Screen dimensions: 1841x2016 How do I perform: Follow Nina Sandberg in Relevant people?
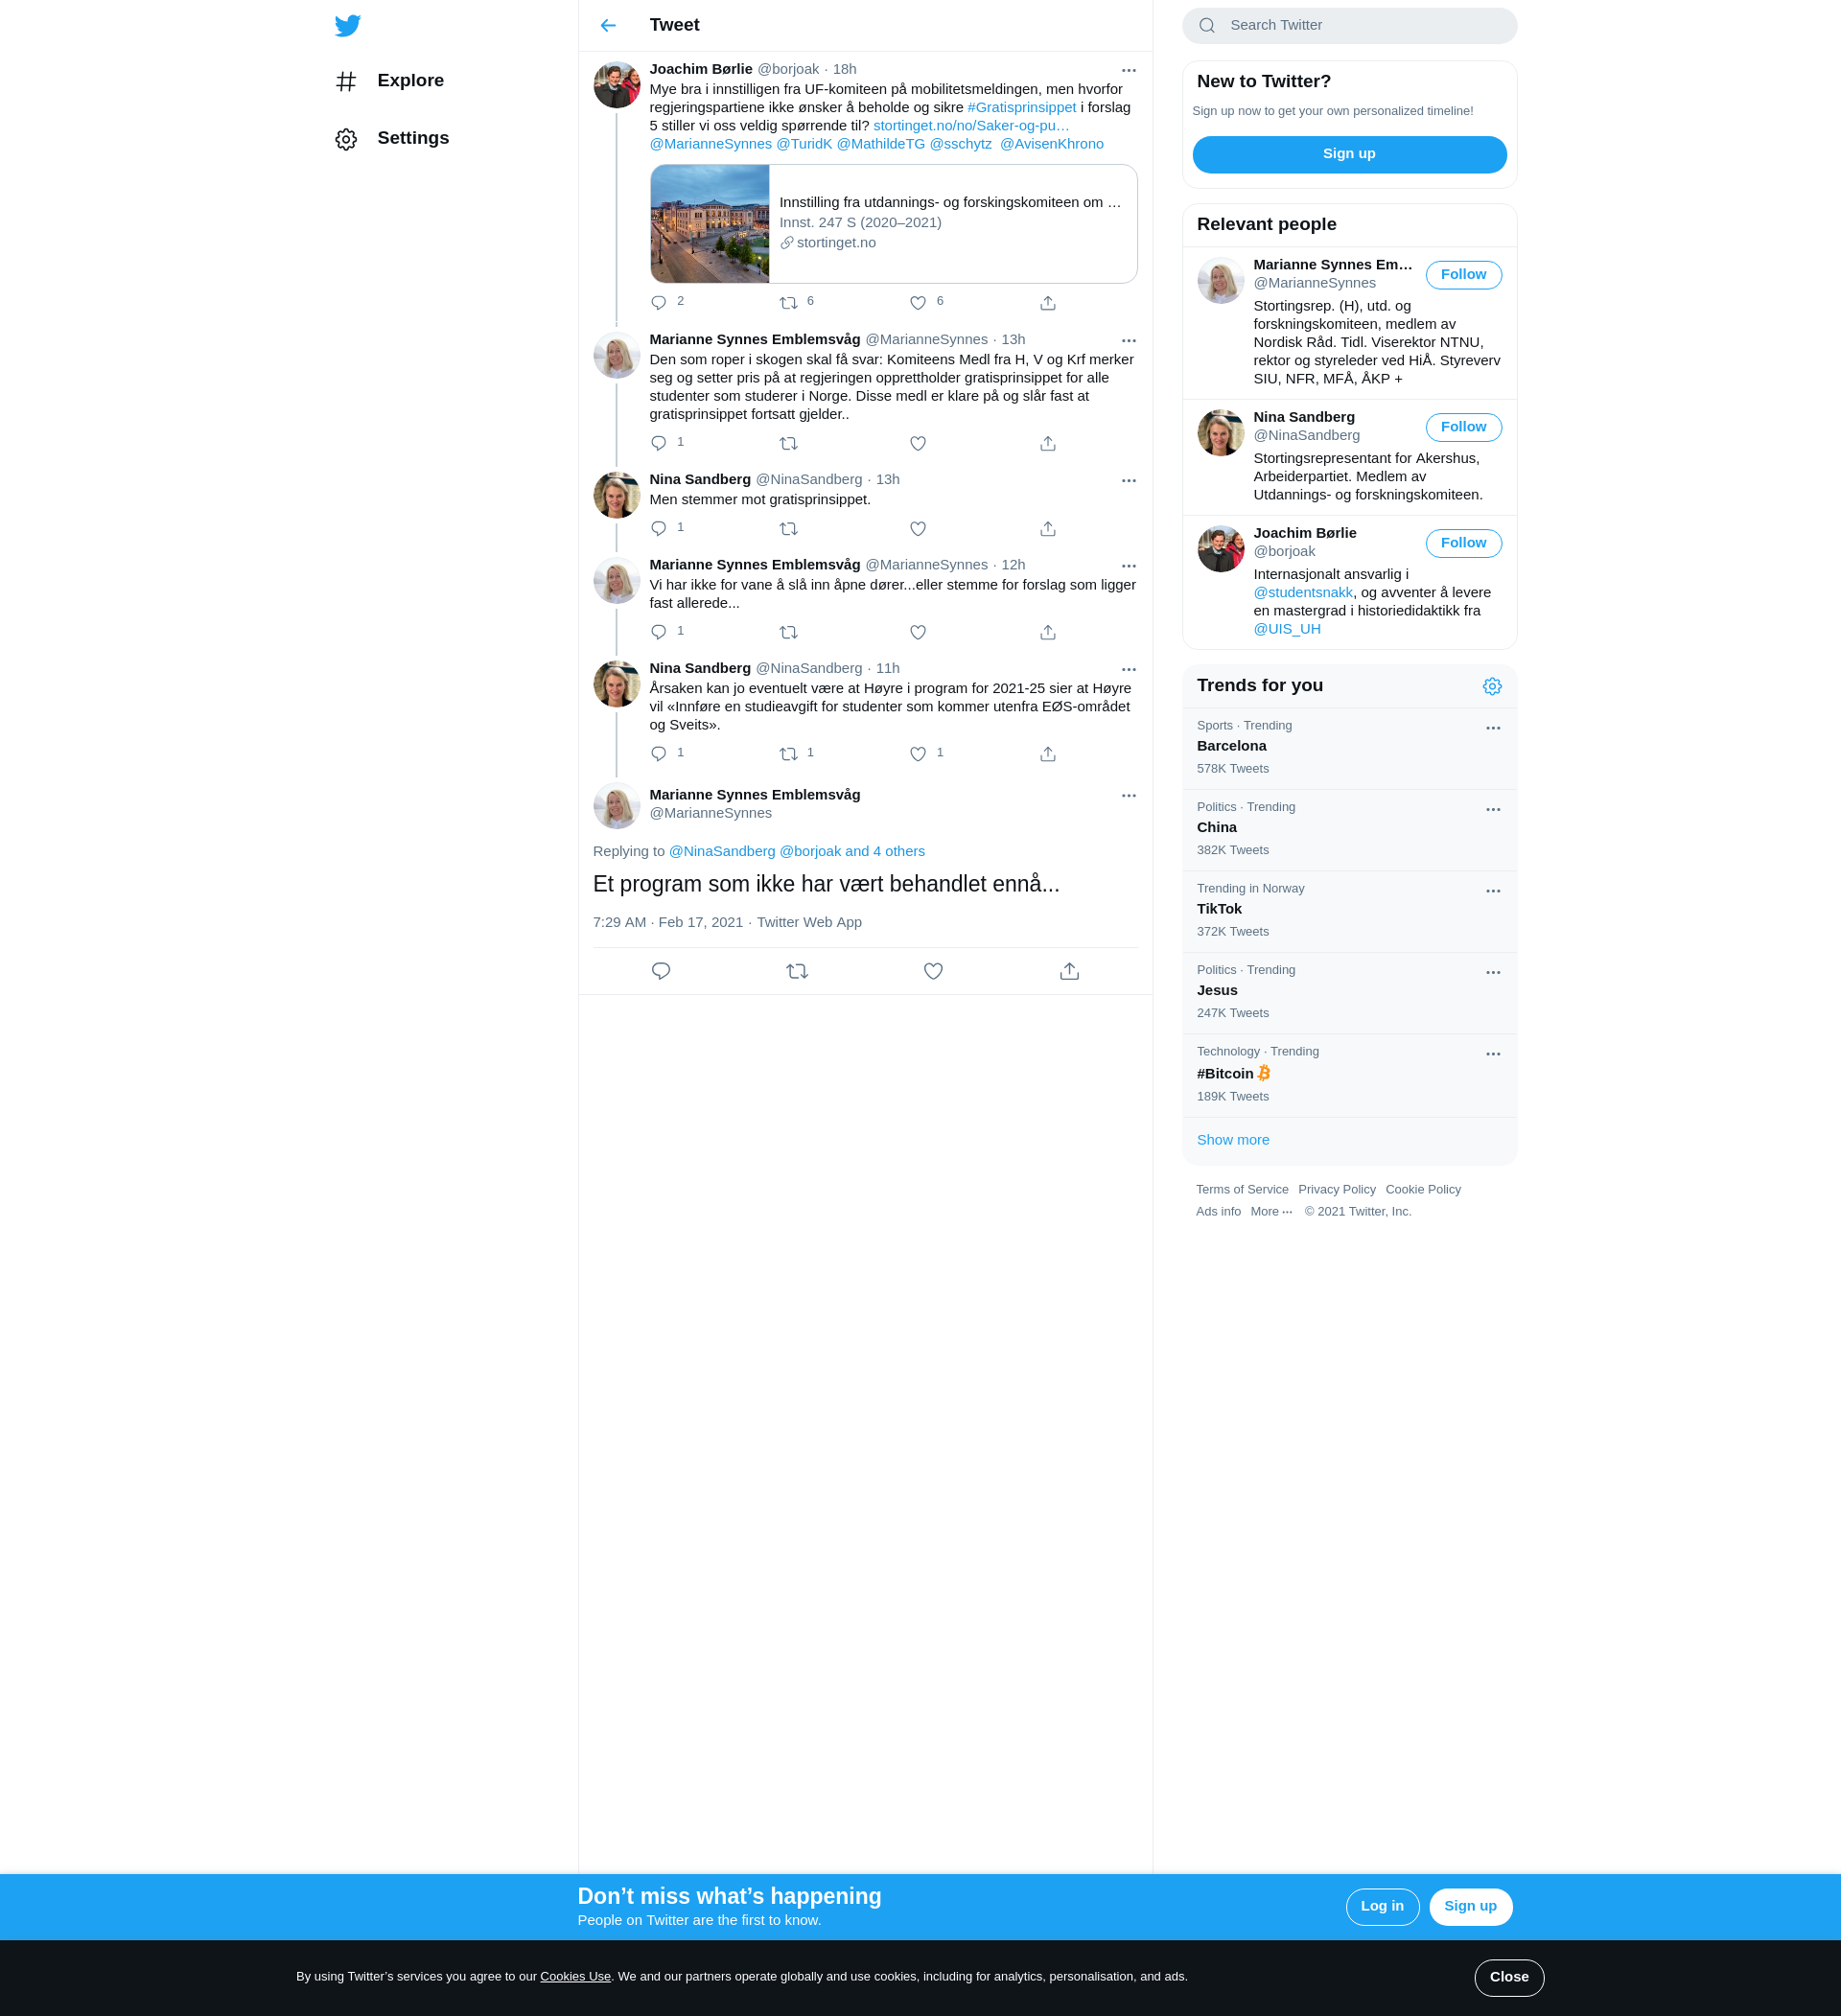1462,427
